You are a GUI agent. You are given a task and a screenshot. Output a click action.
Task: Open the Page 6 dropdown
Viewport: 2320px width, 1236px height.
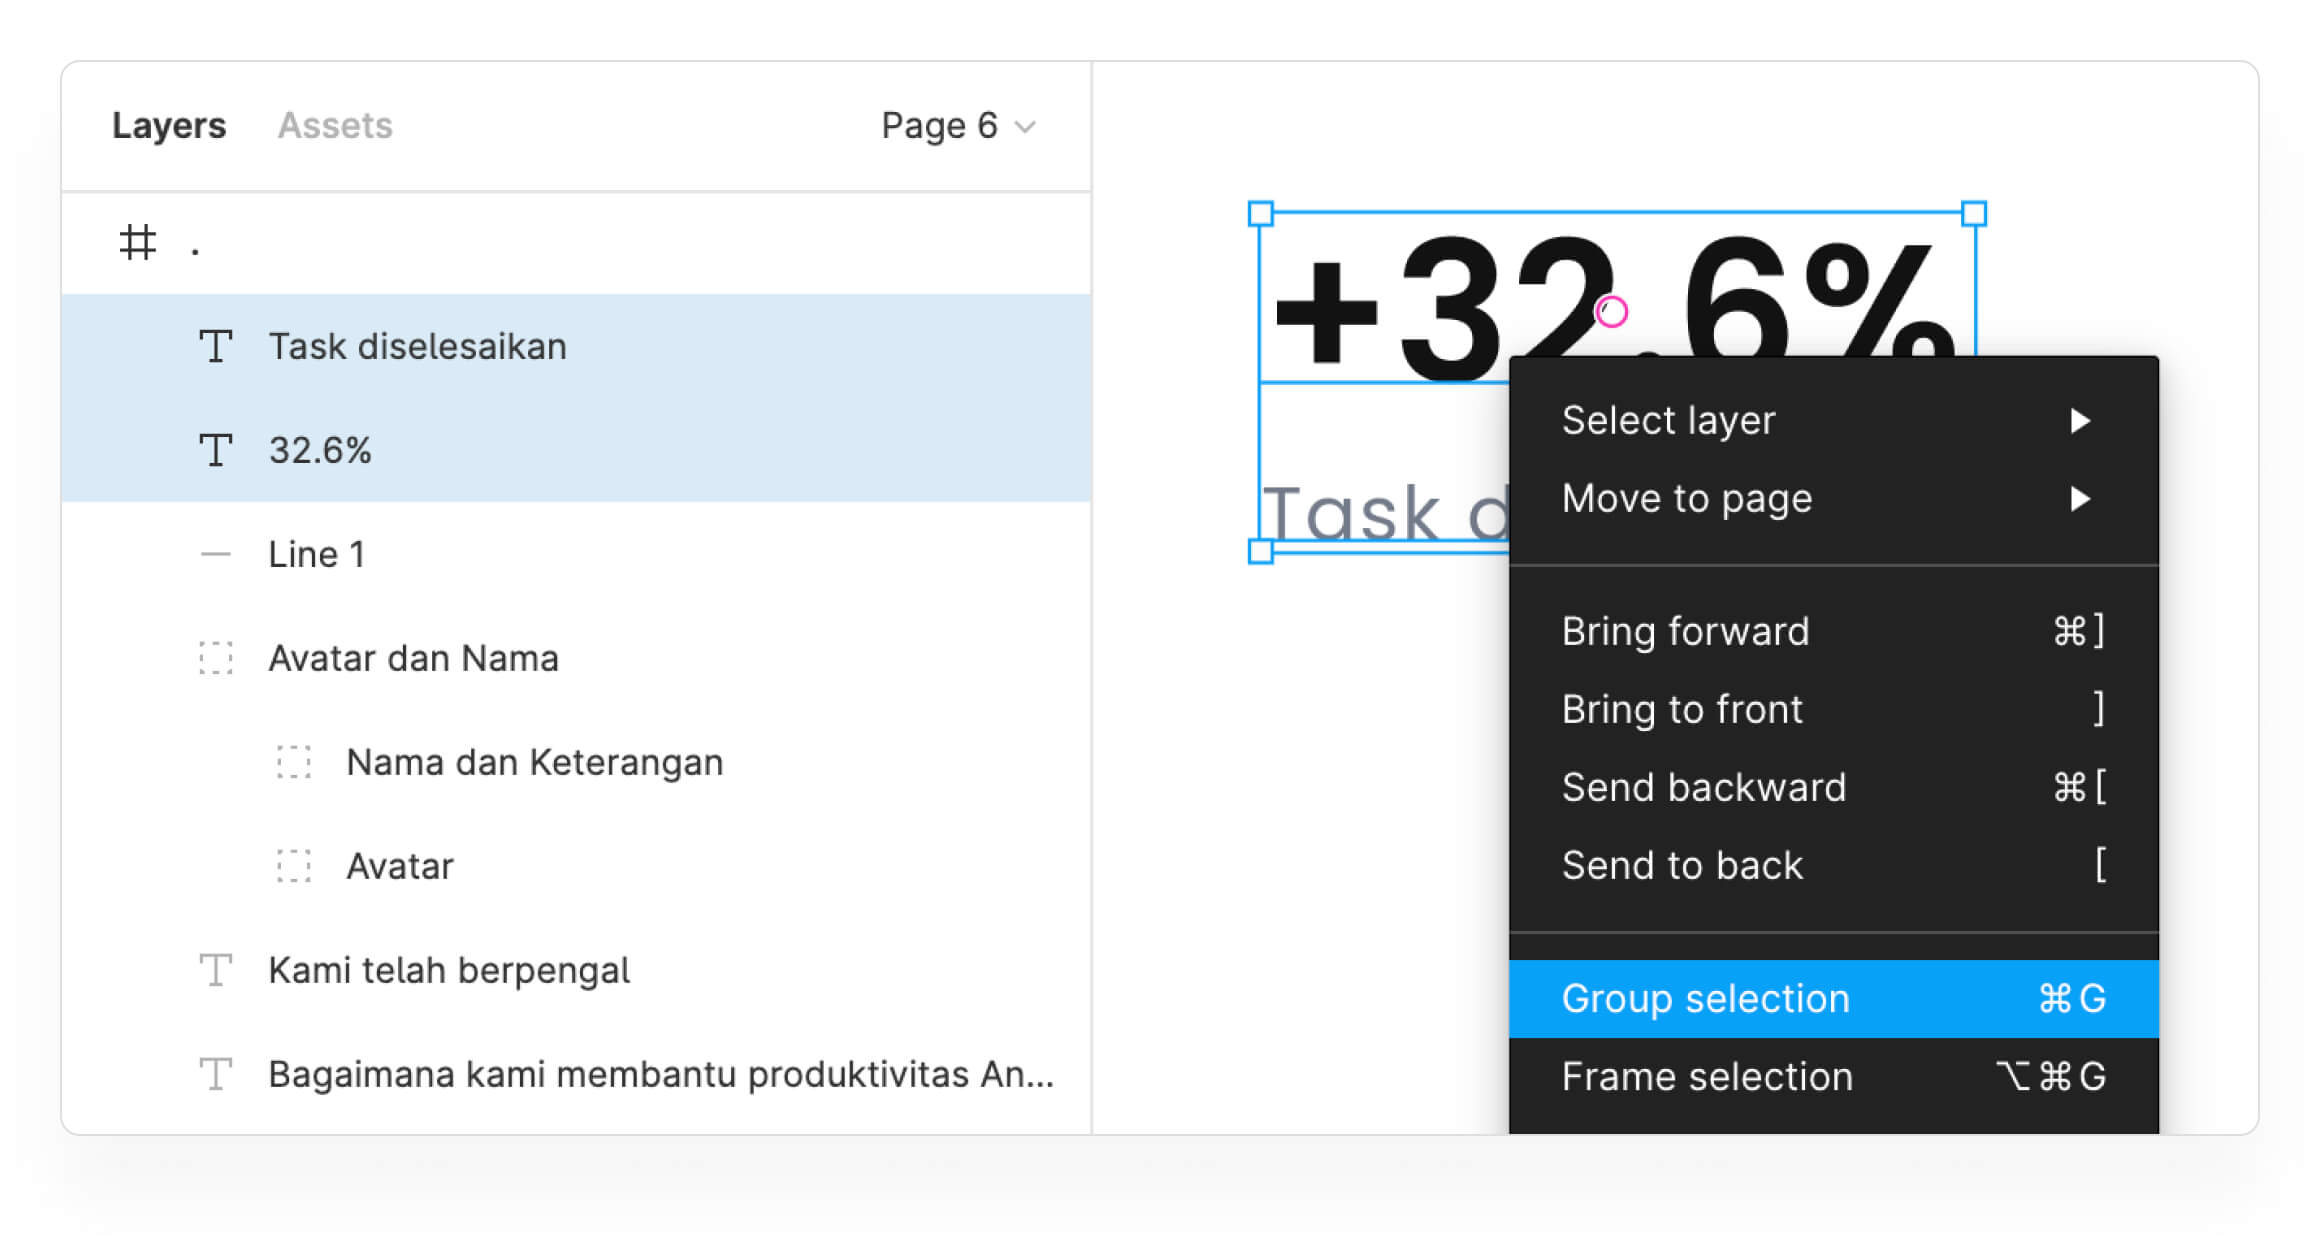(957, 126)
